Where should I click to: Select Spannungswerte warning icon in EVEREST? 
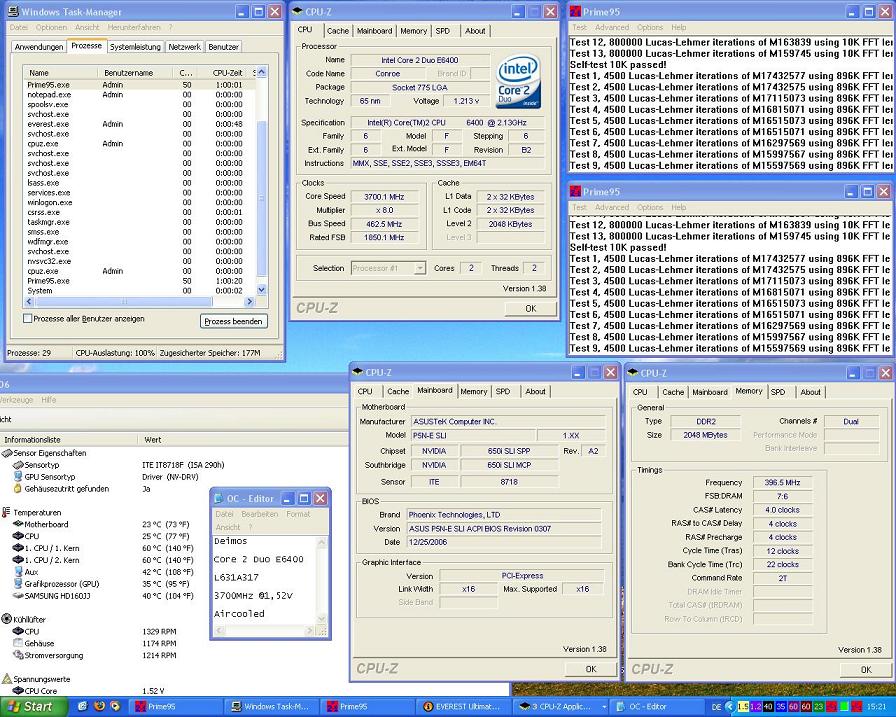[x=6, y=679]
